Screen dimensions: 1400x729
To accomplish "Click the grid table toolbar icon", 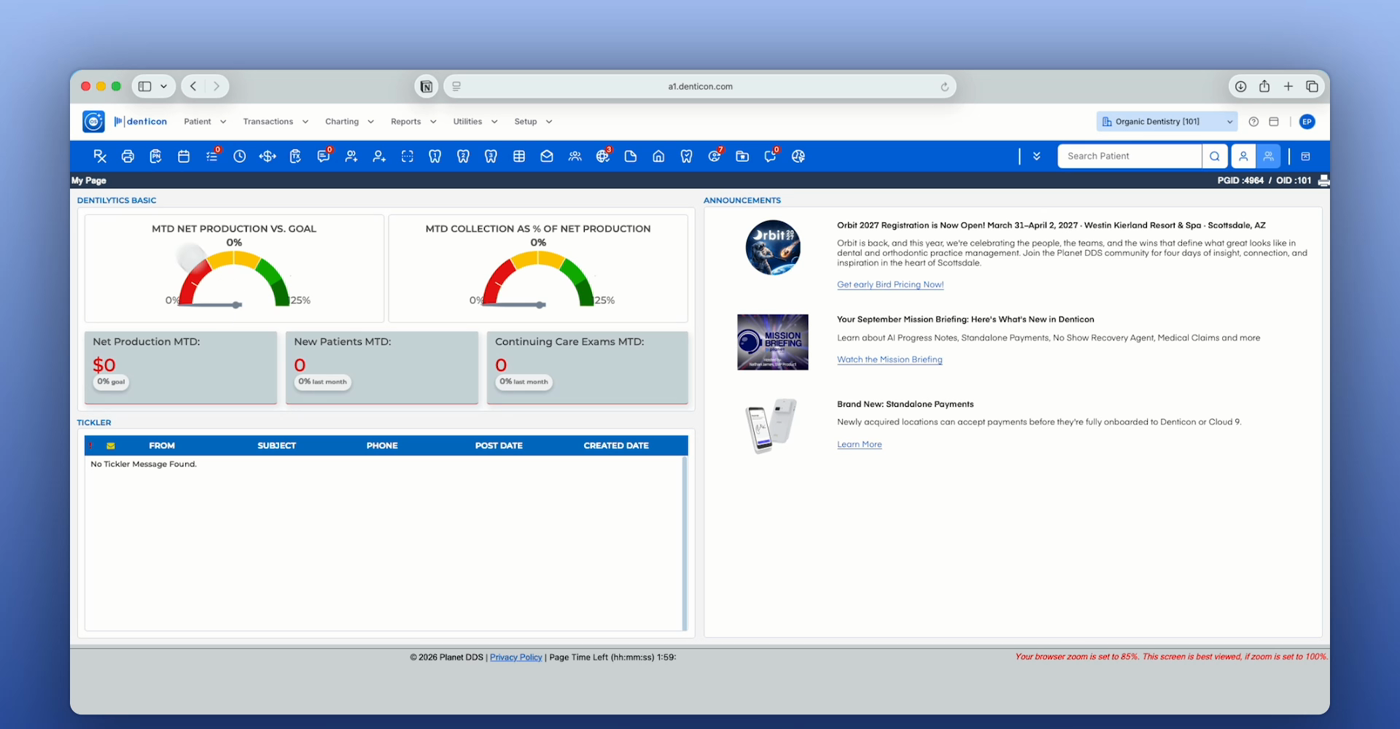I will (x=519, y=156).
